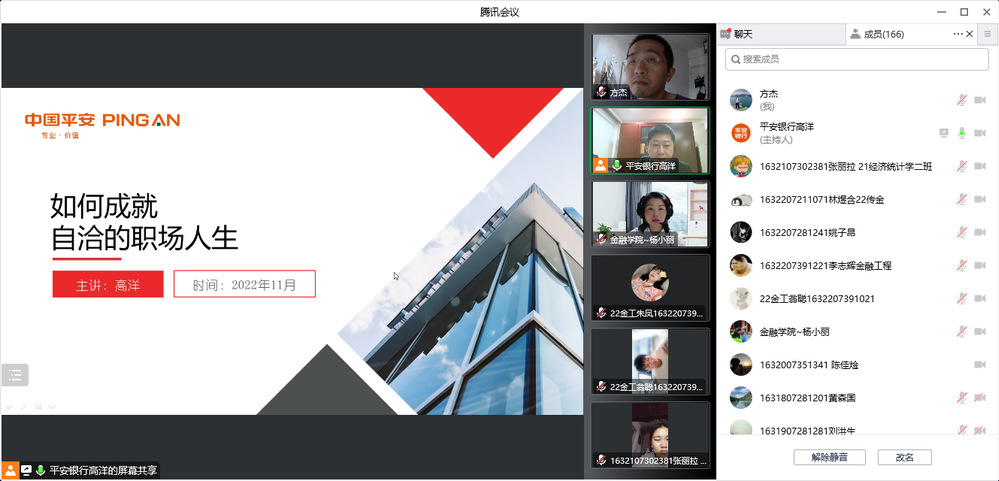The image size is (999, 481).
Task: Click 平安银行高洋's green microphone icon in list
Action: coord(962,133)
